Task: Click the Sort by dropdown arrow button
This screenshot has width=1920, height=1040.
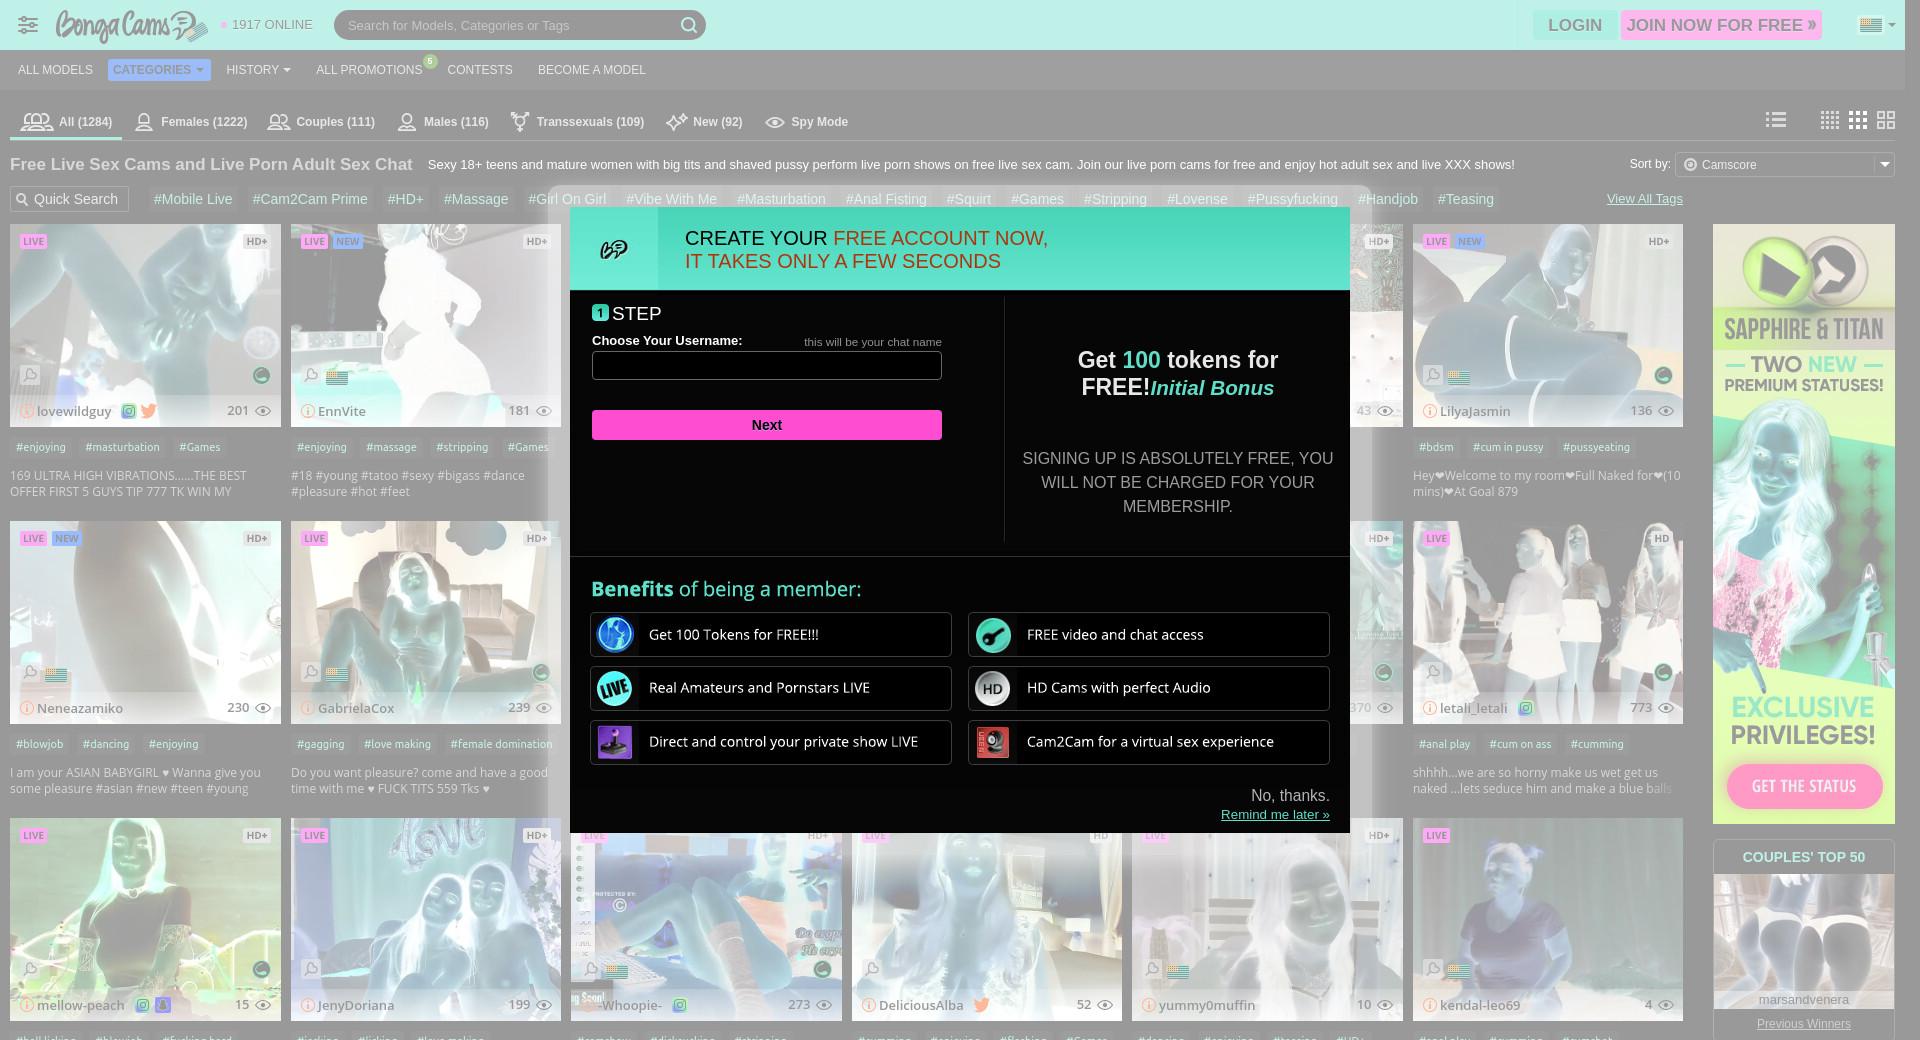Action: (1884, 165)
